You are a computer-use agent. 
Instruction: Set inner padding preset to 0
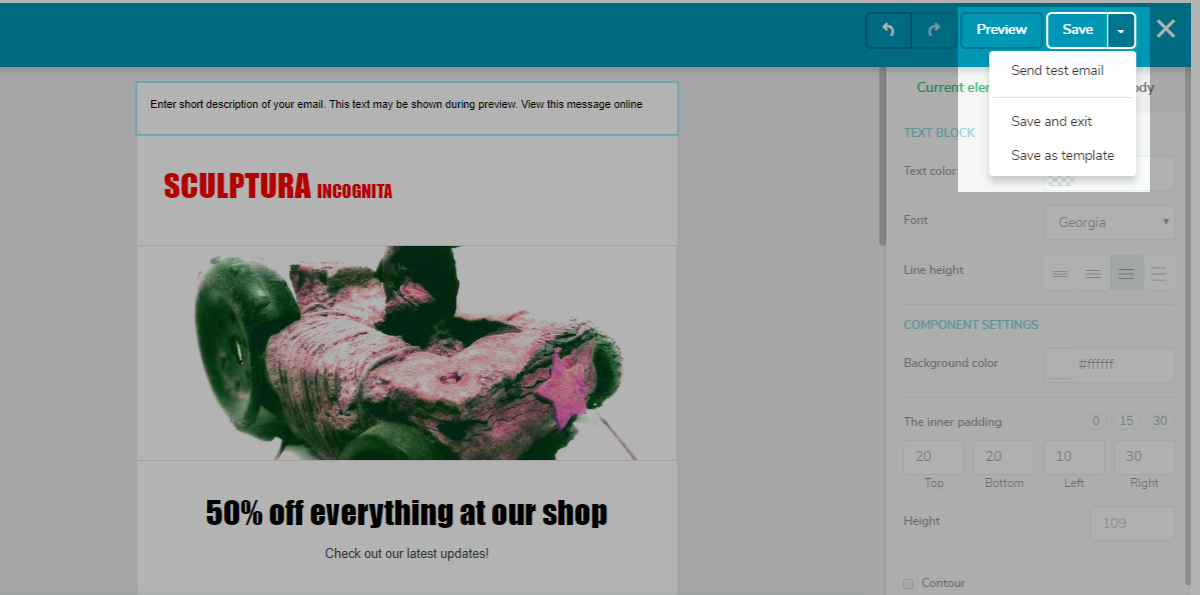(1097, 421)
